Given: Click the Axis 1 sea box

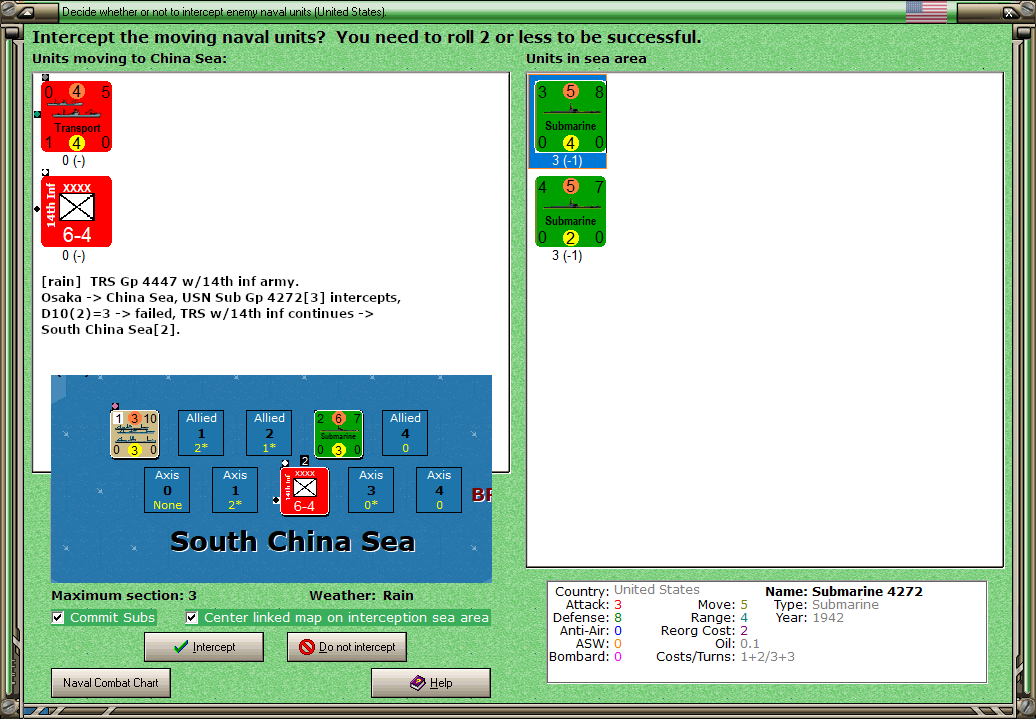Looking at the screenshot, I should [x=235, y=490].
